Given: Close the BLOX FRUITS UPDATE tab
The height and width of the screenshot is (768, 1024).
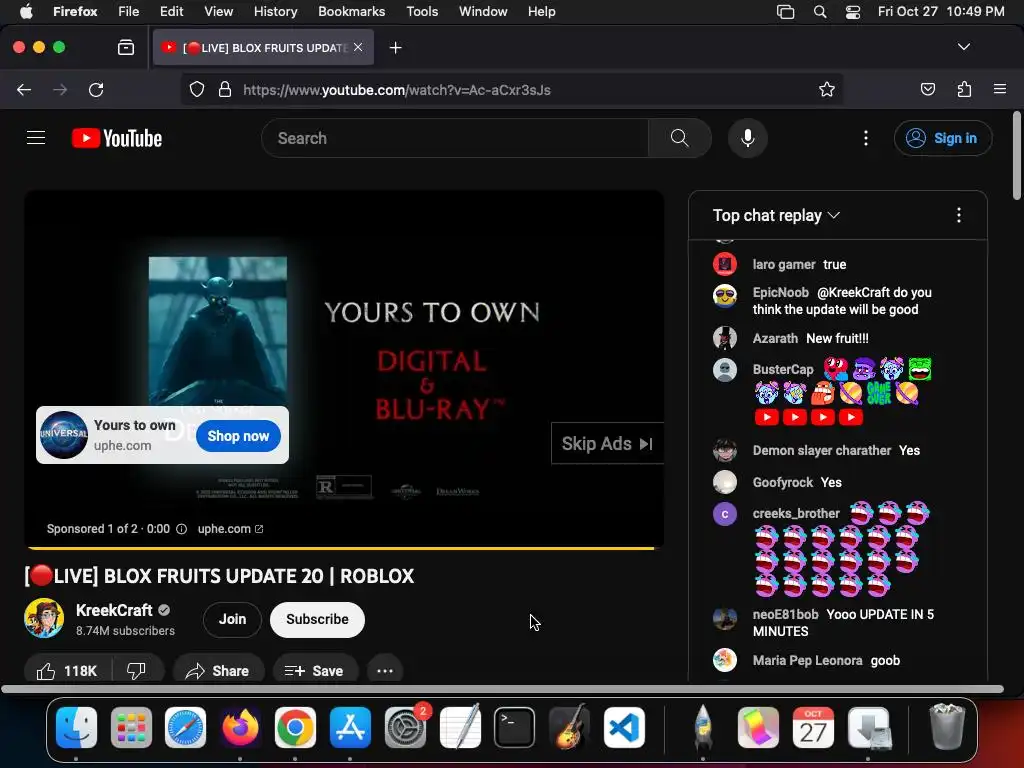Looking at the screenshot, I should [x=358, y=47].
